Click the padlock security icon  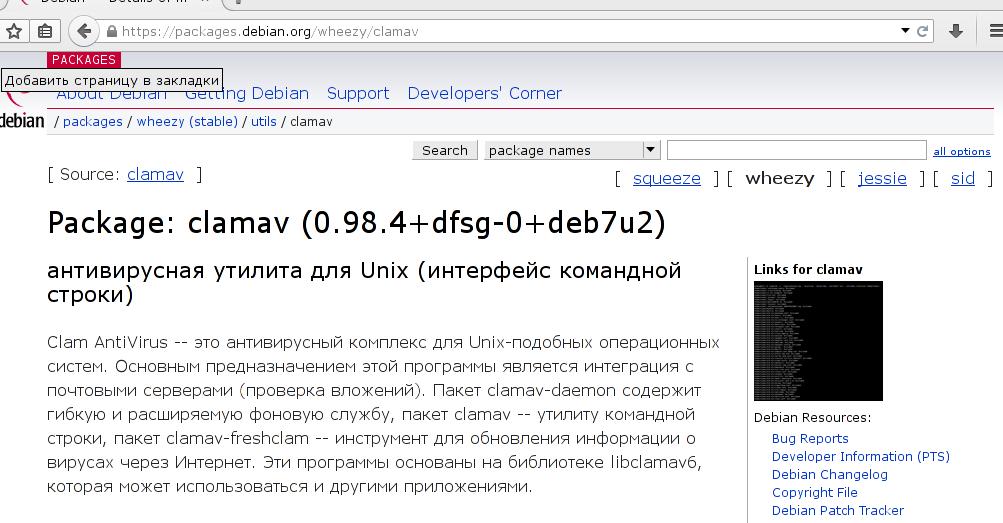click(112, 31)
